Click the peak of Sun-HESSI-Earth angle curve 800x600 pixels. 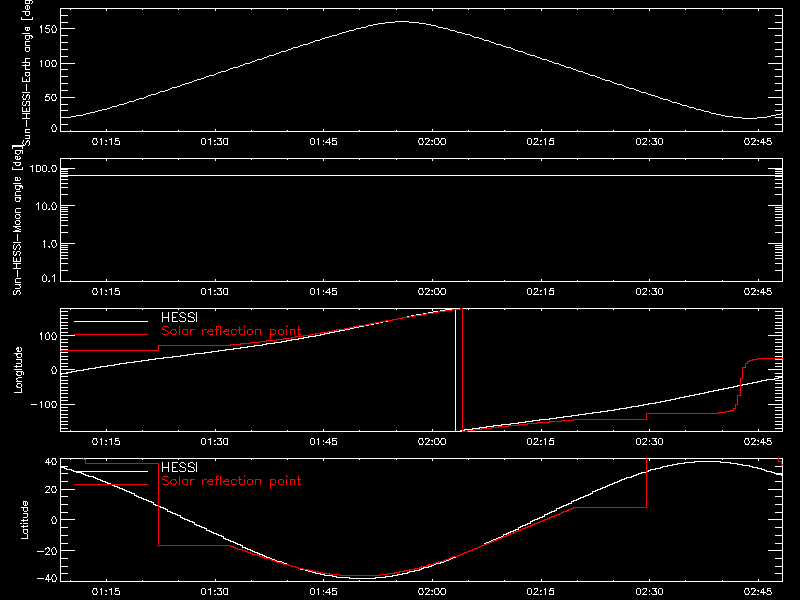[x=402, y=21]
